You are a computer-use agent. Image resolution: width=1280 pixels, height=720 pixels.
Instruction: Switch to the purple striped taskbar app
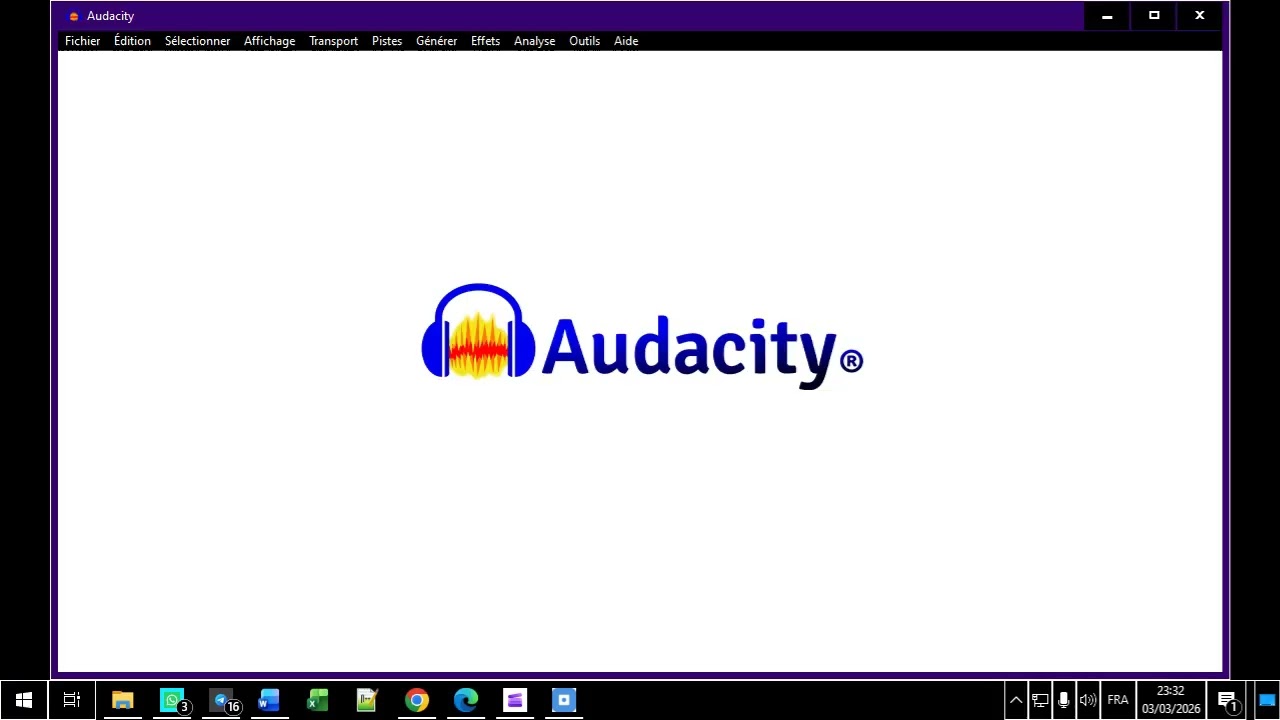[x=515, y=700]
